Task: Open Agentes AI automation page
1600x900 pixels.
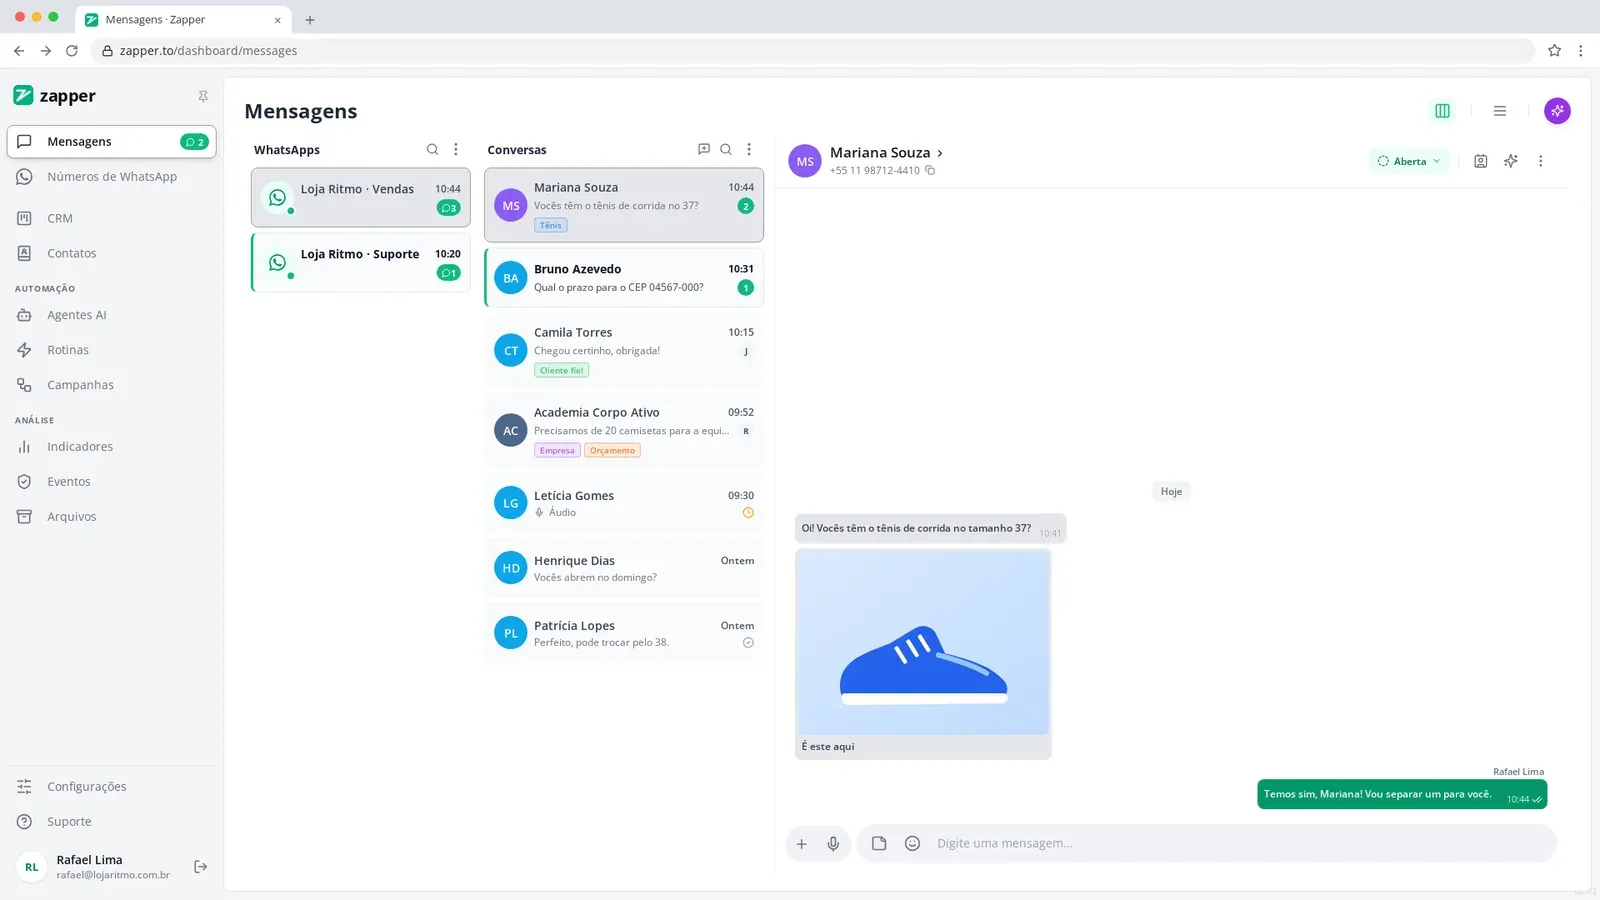Action: pyautogui.click(x=111, y=315)
